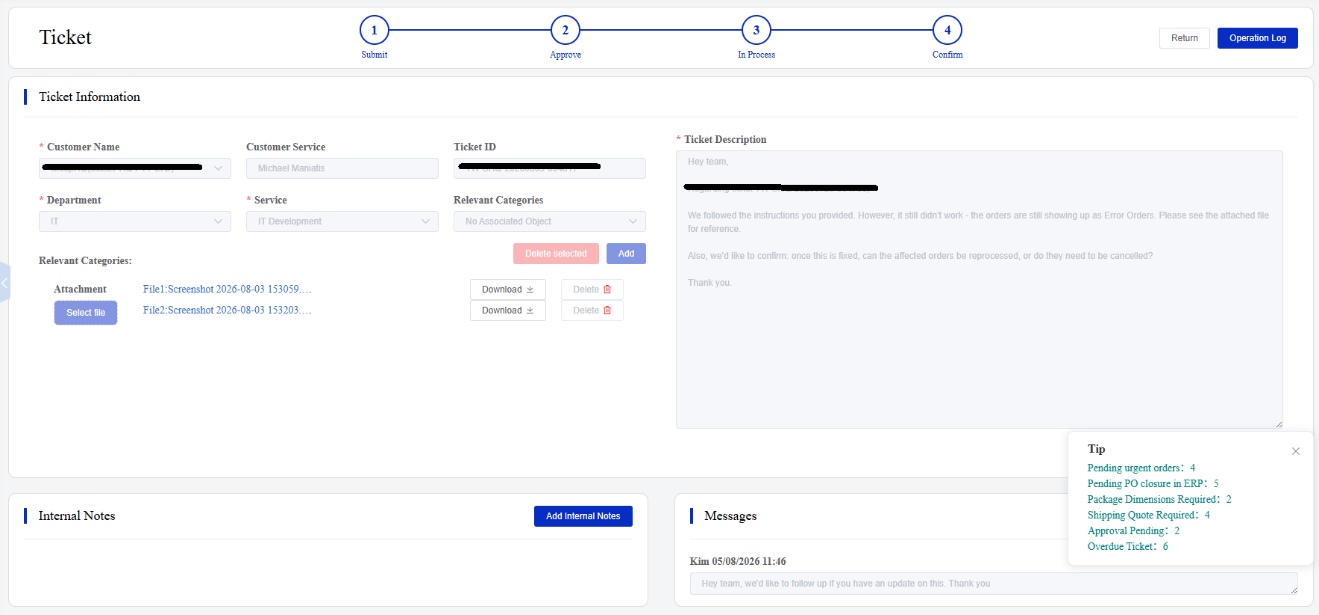Click Shipping Quote Required tip
The width and height of the screenshot is (1319, 615).
(1149, 515)
